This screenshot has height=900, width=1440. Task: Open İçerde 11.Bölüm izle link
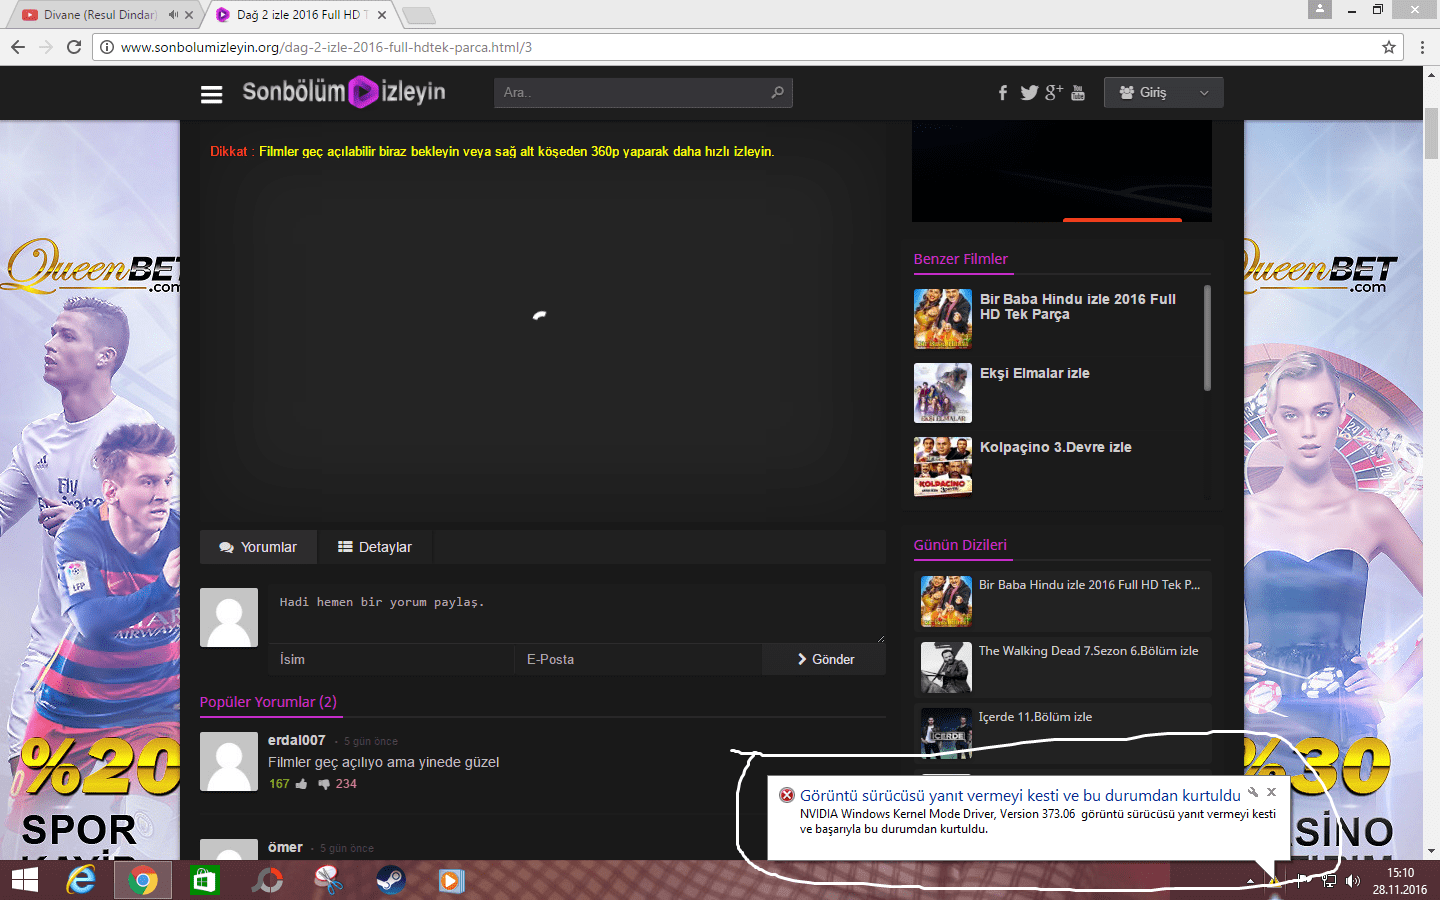point(1035,717)
